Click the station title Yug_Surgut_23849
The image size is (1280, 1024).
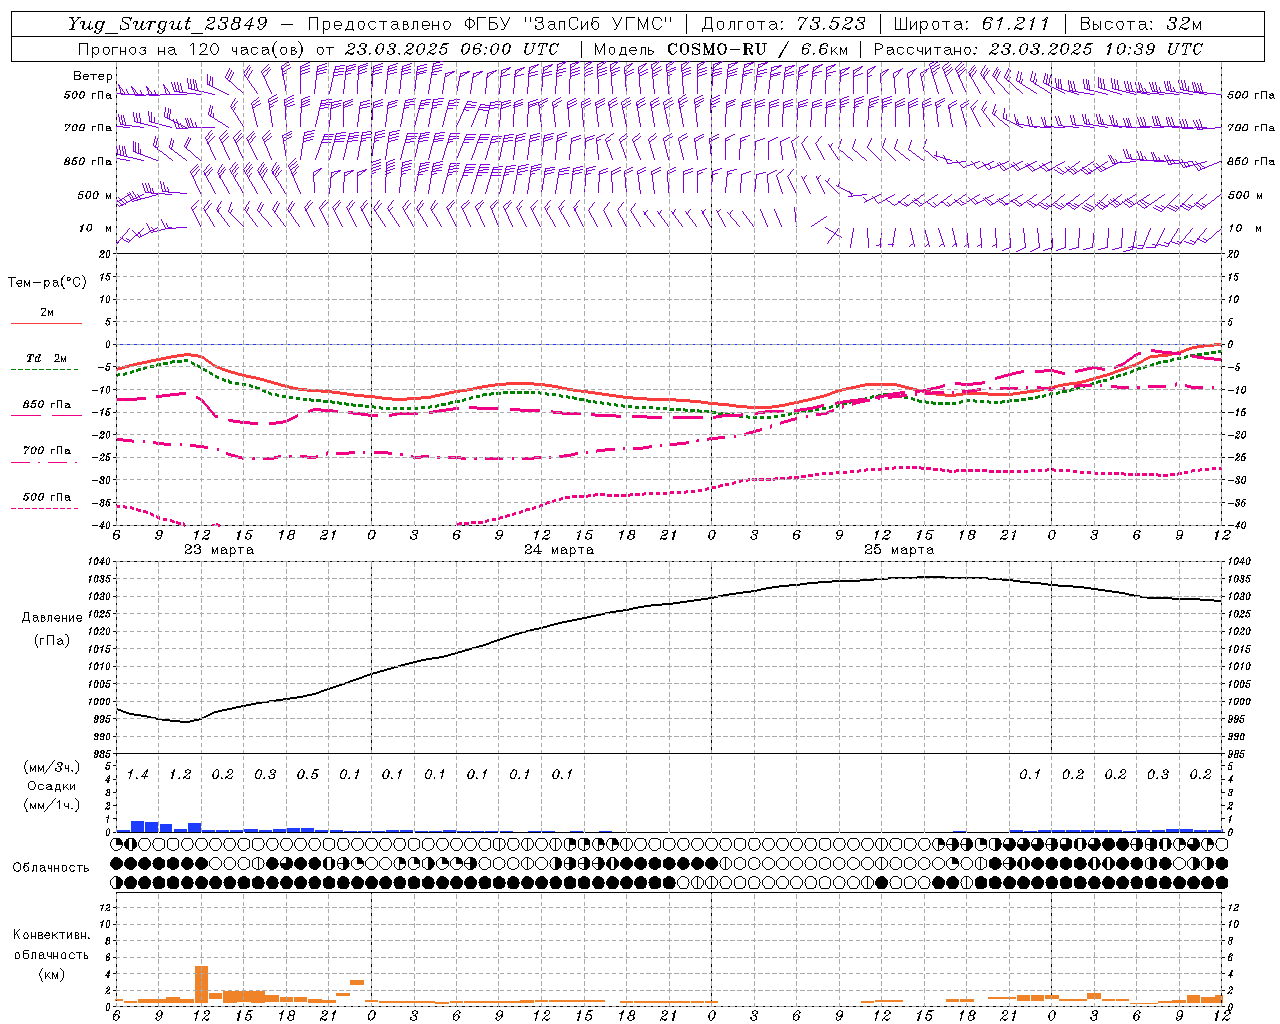pyautogui.click(x=168, y=24)
